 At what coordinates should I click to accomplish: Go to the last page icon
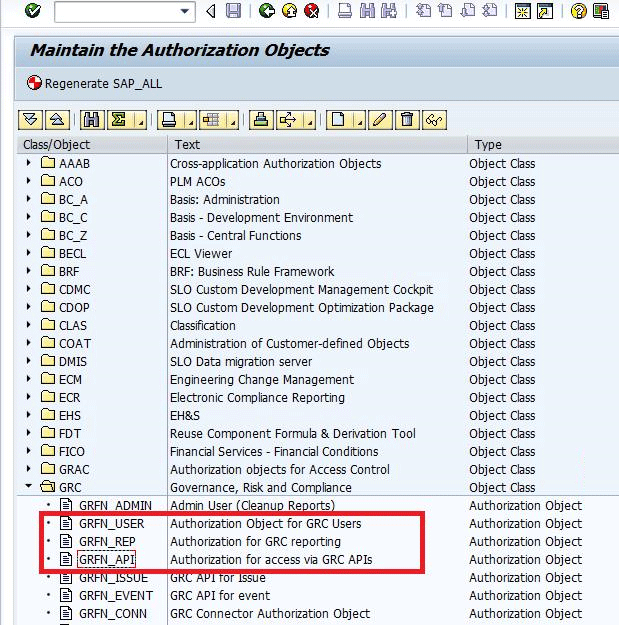[x=489, y=11]
